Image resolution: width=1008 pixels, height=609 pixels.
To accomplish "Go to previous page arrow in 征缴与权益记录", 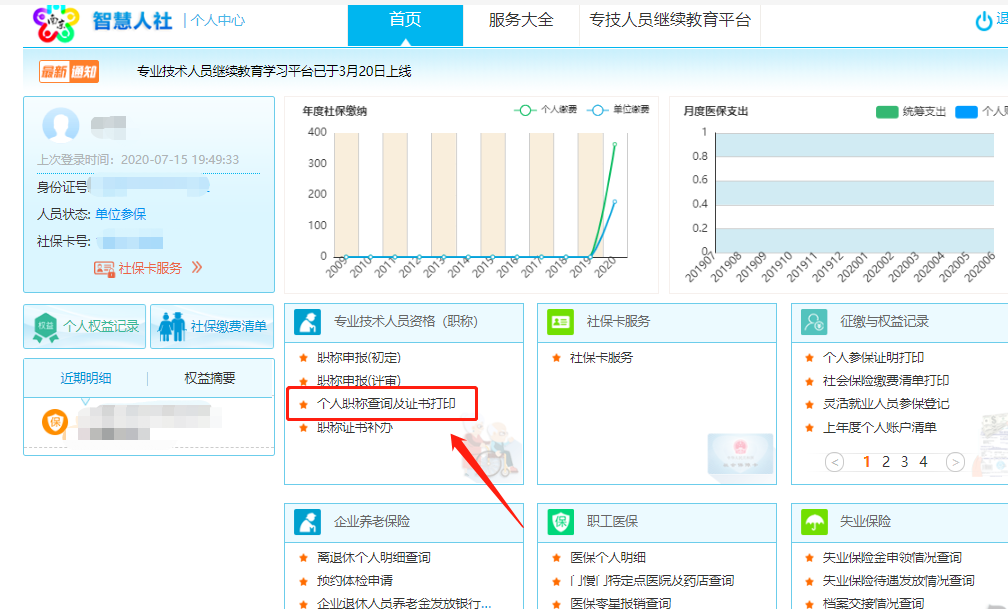I will coord(835,462).
